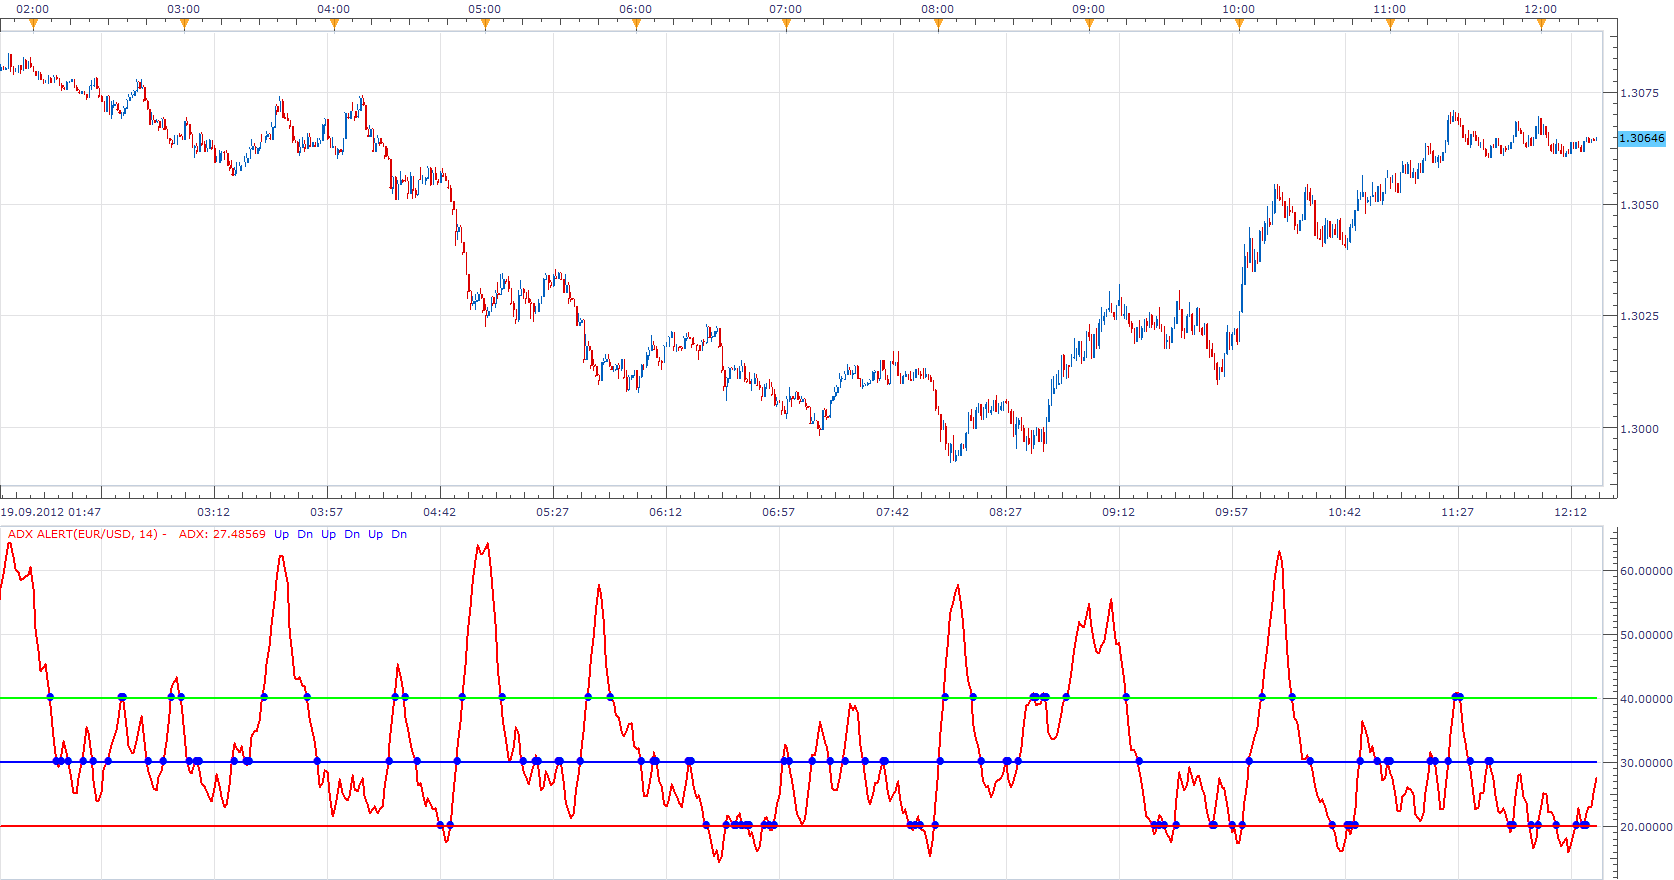
Task: Select the 1.3025 price axis label
Action: click(x=1639, y=316)
